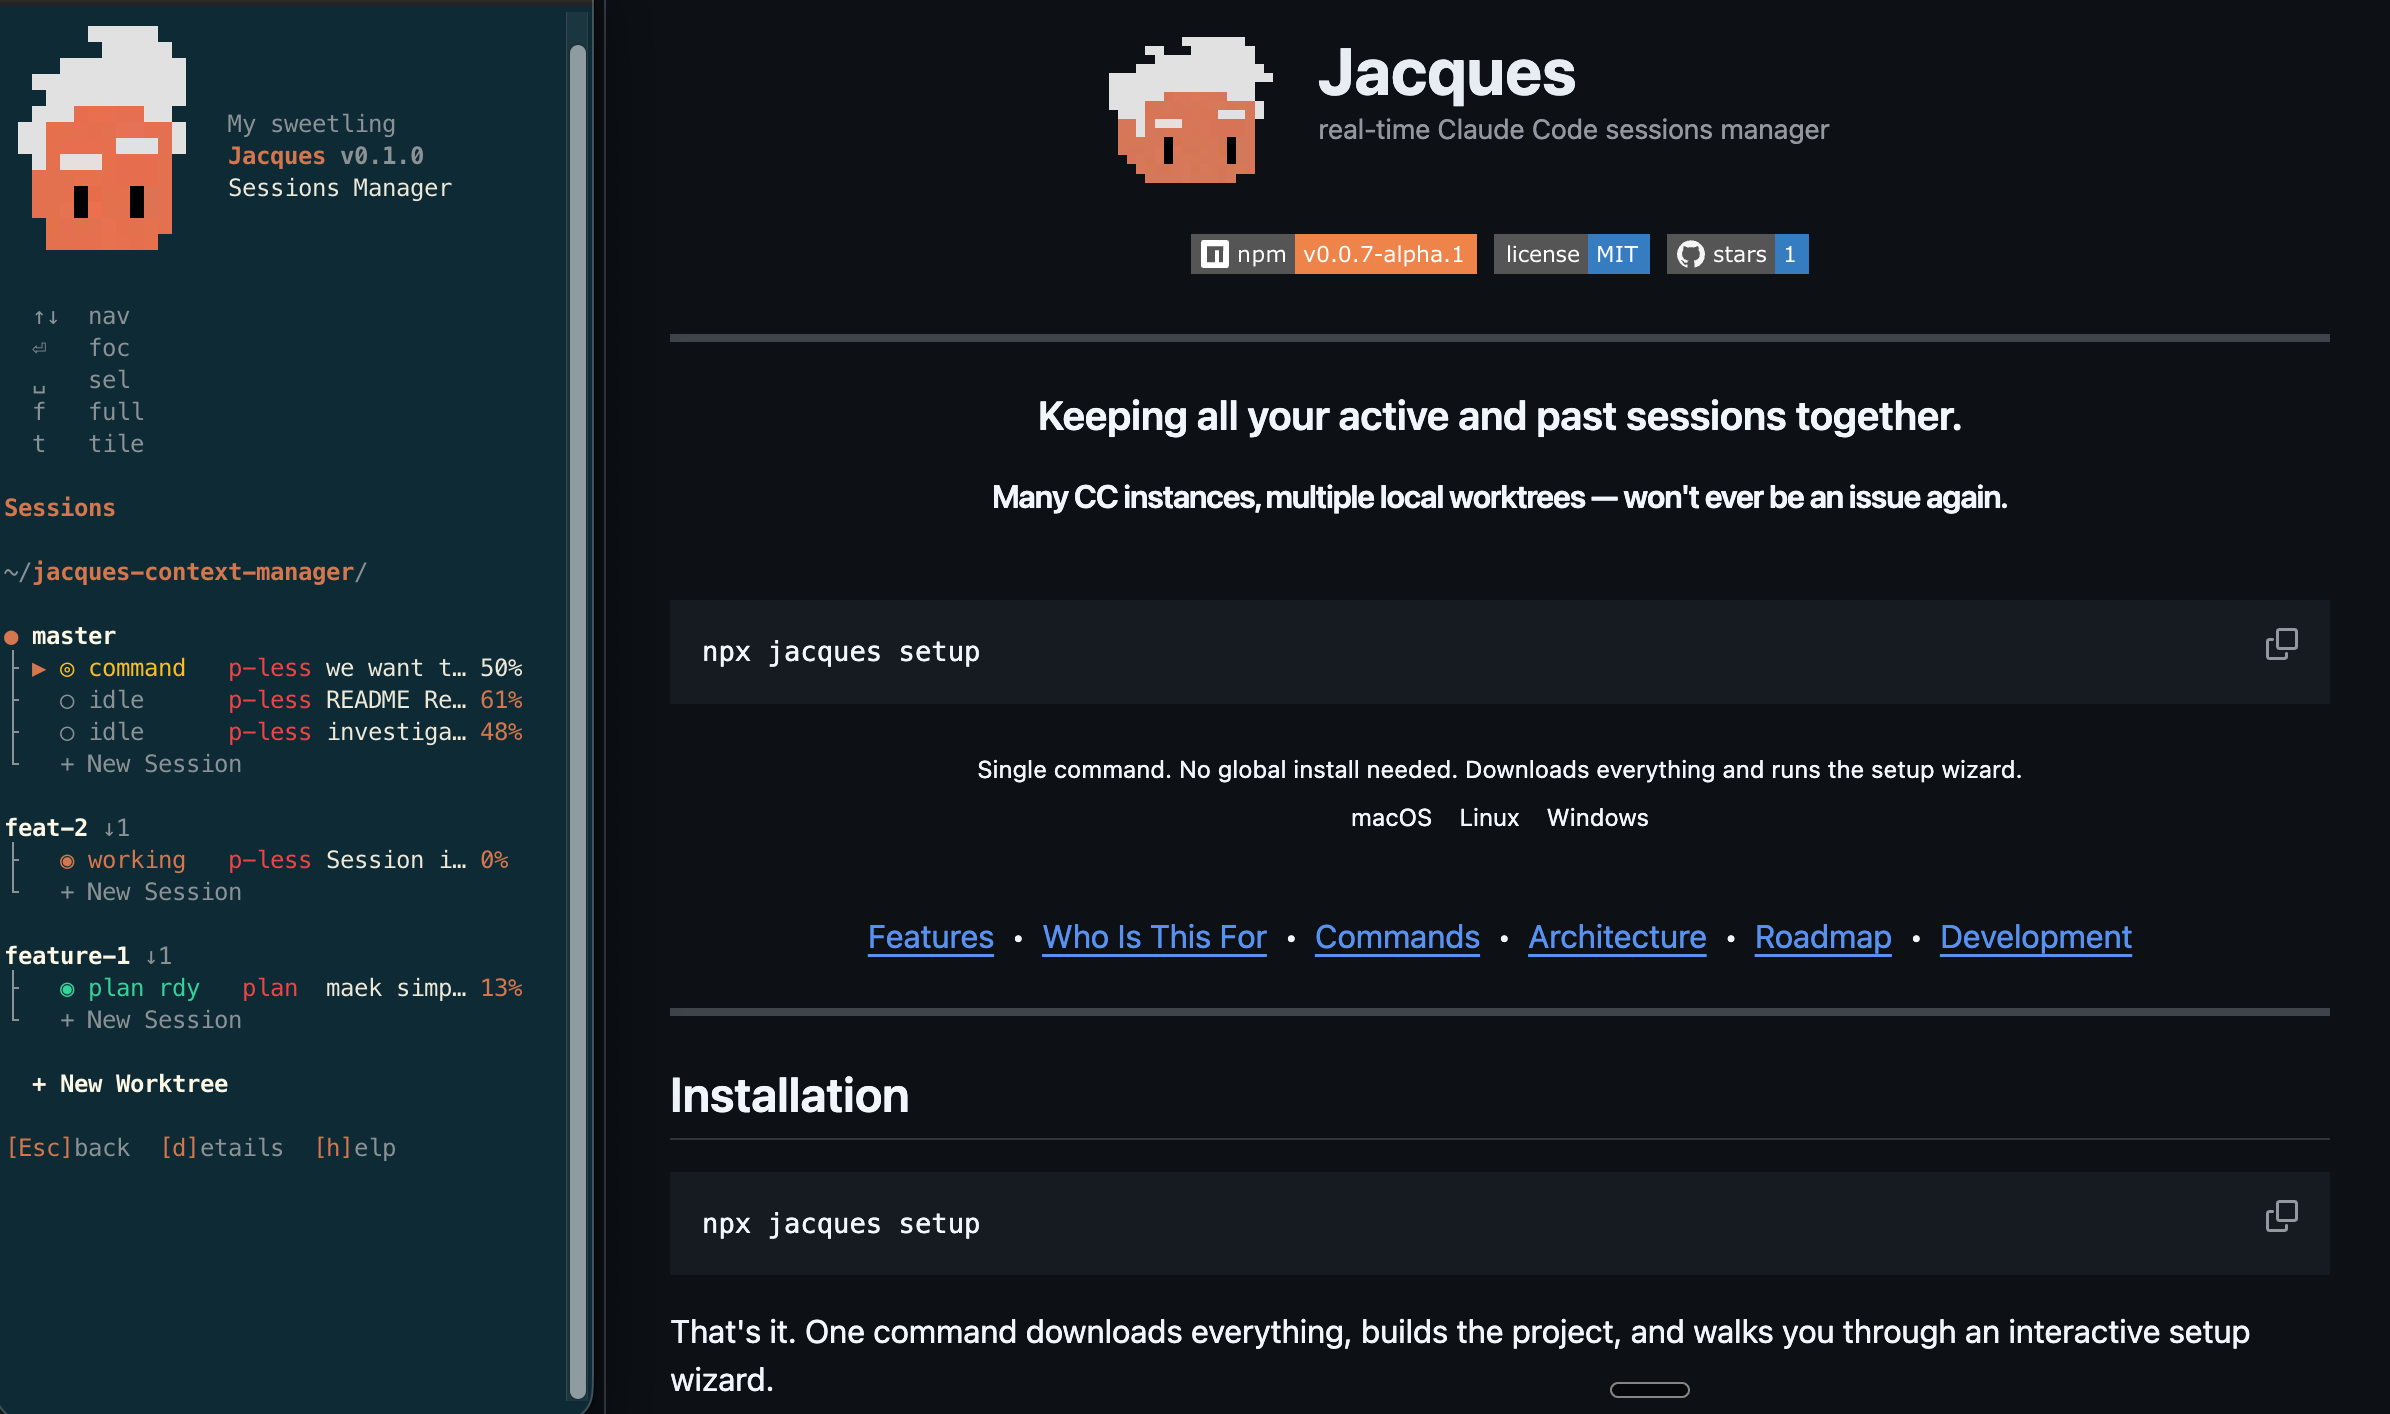Select the working session 'Session i…' at 0%
2390x1414 pixels.
pyautogui.click(x=283, y=860)
